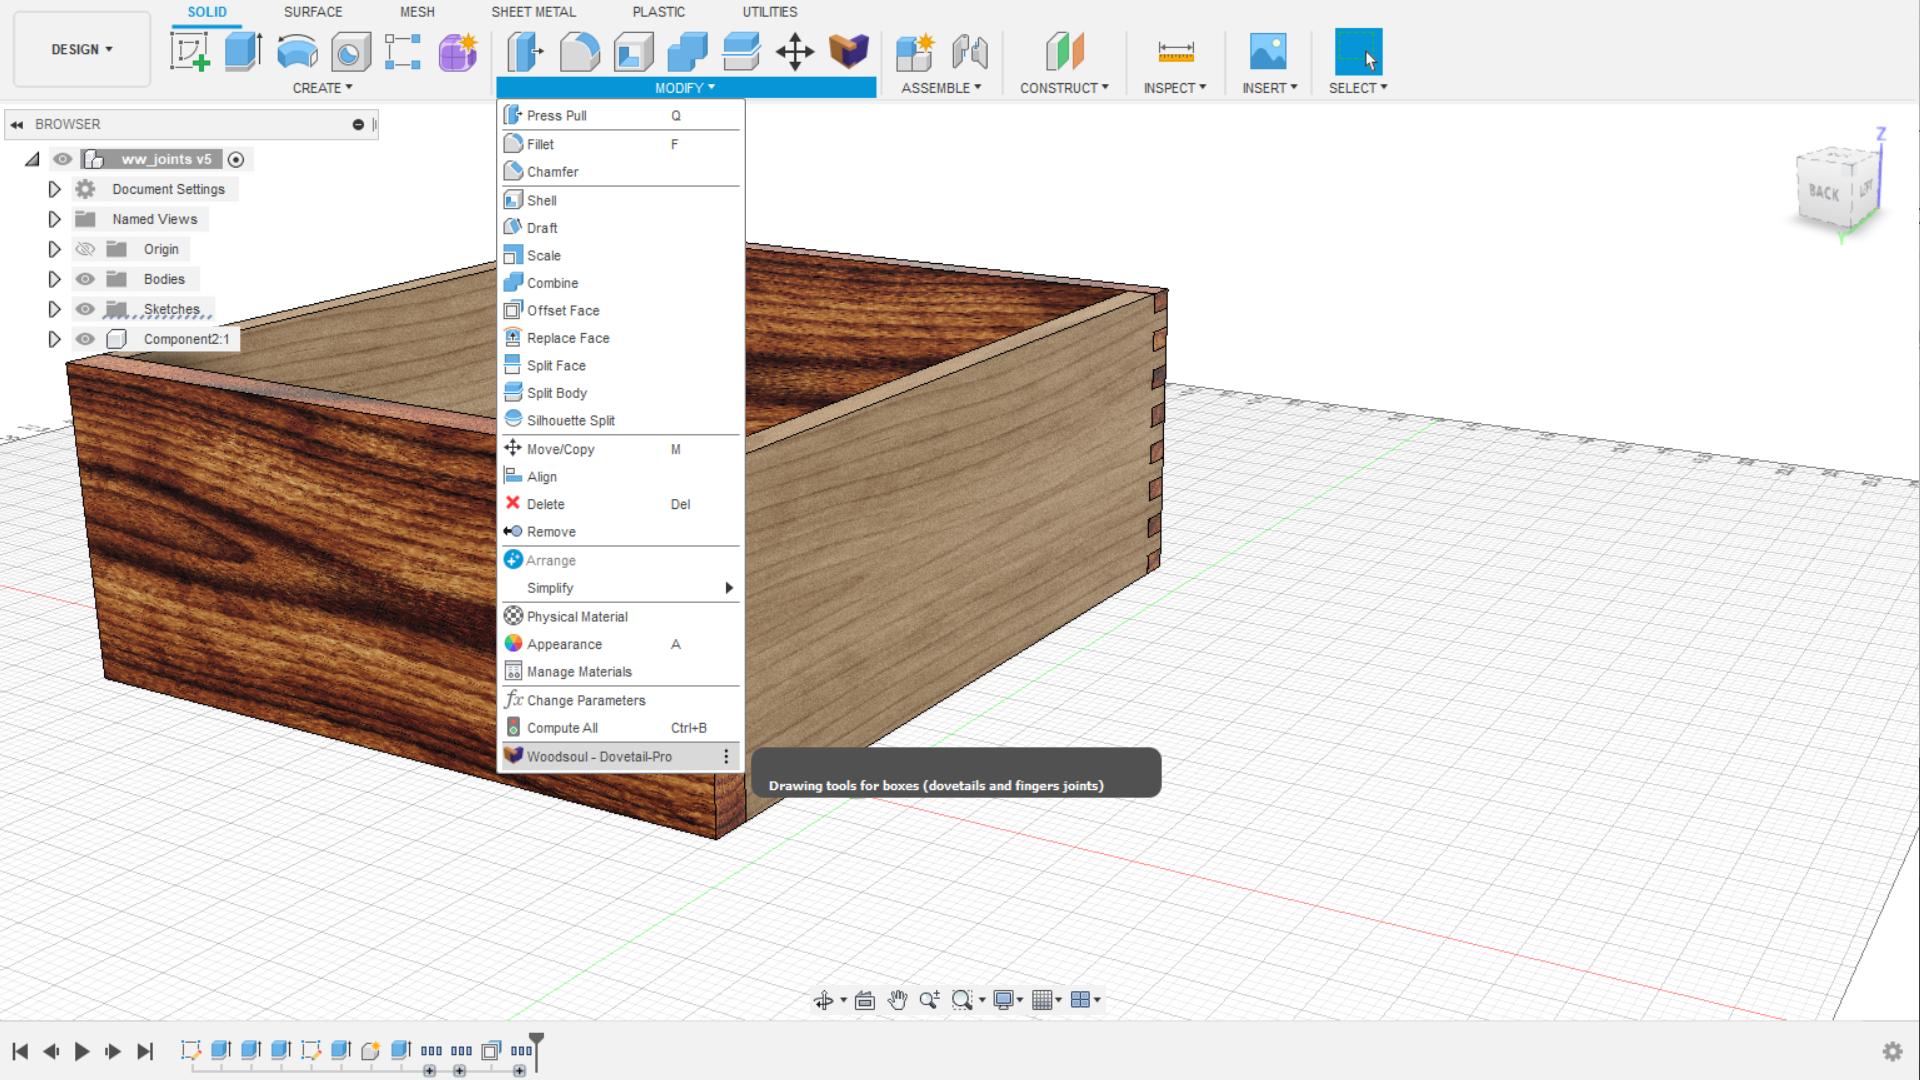Expand the Sketches folder

click(x=55, y=309)
